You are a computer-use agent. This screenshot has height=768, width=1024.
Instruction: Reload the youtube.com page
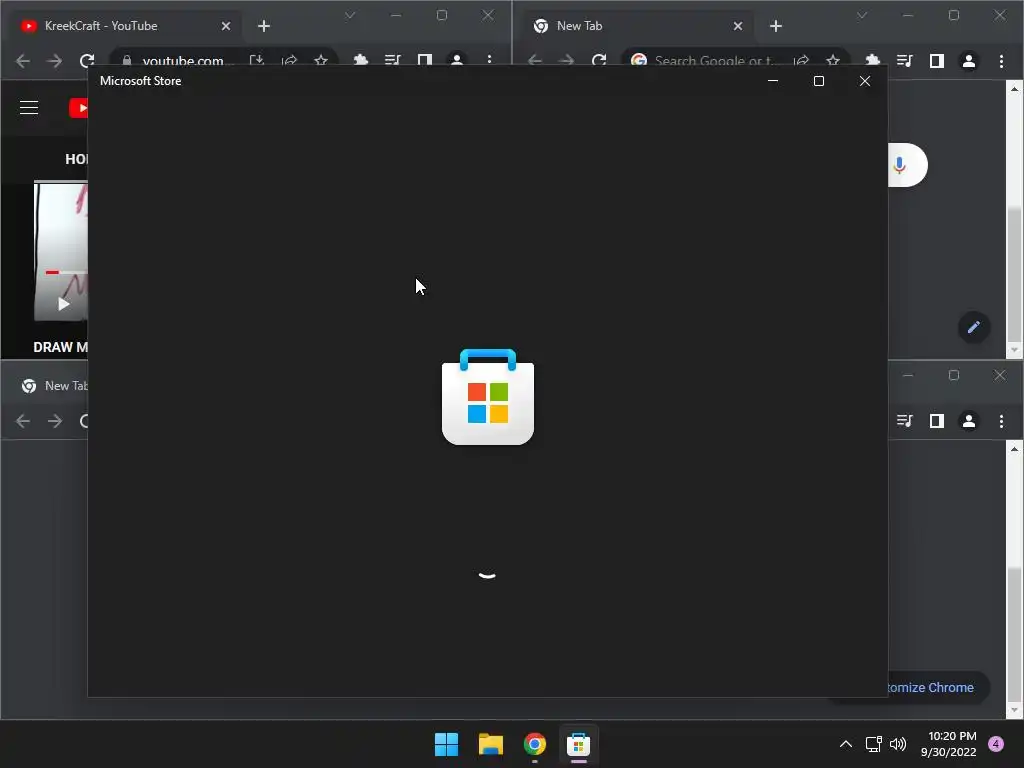(87, 61)
